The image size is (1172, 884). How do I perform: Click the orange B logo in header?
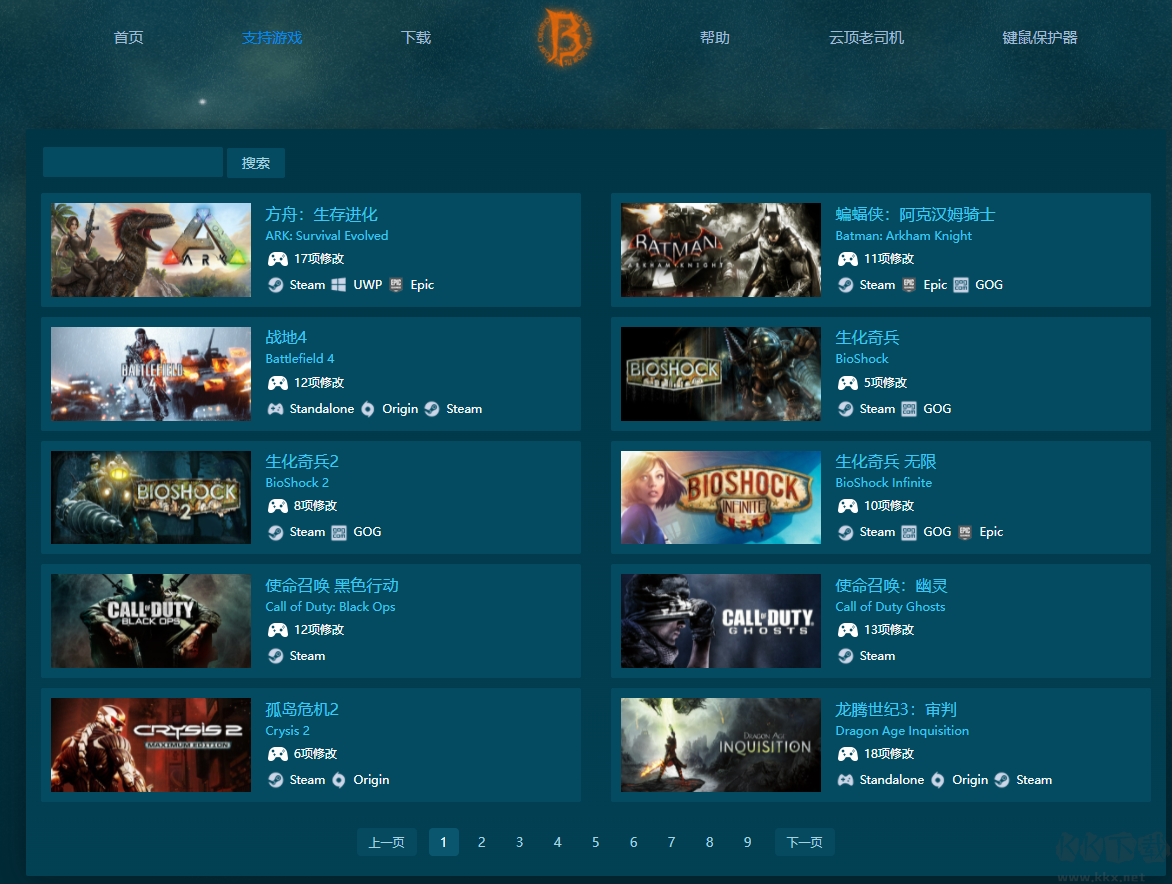(565, 38)
